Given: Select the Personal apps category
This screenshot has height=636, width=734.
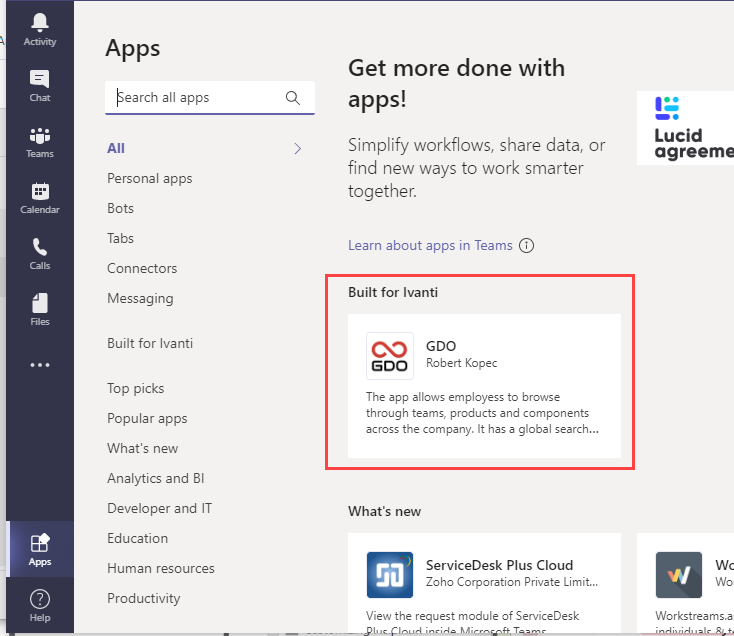Looking at the screenshot, I should pyautogui.click(x=150, y=178).
